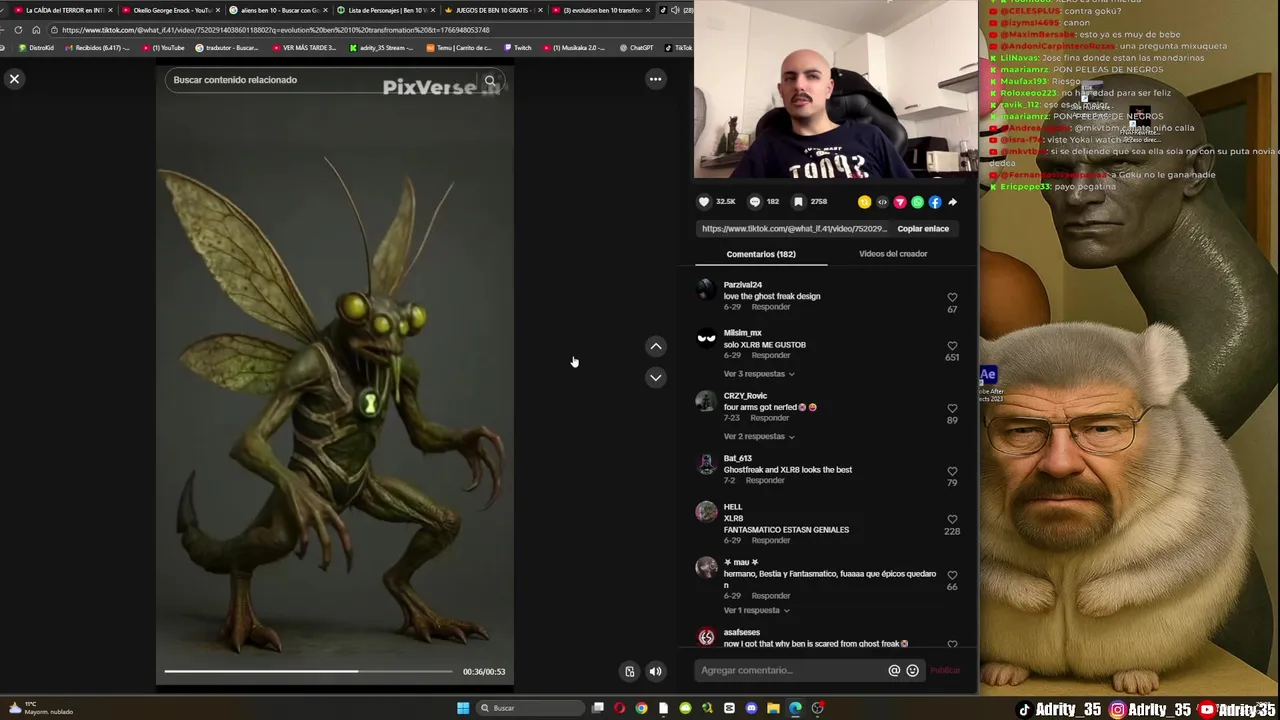Close the TikTok video viewer
Screen dimensions: 1280x720
(x=14, y=78)
